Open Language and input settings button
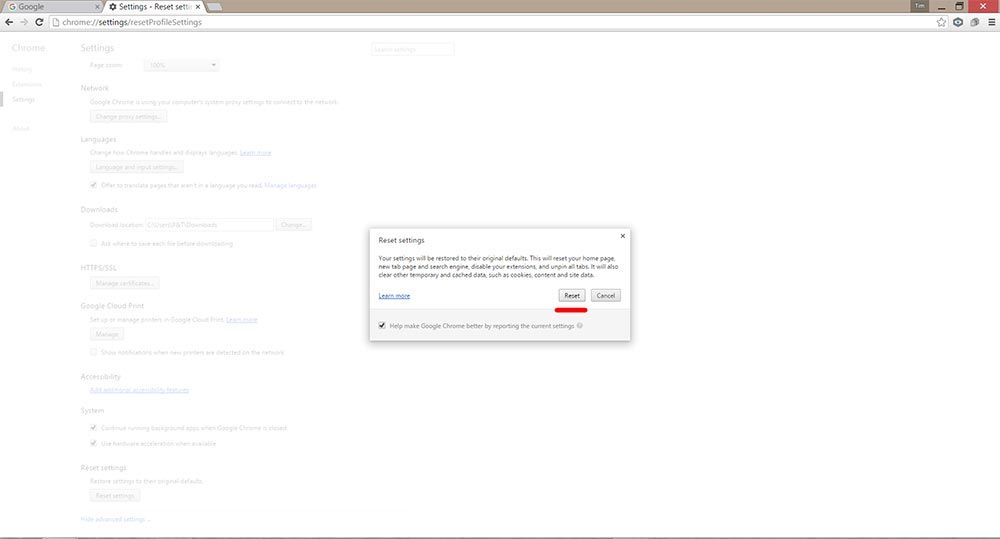Screen dimensions: 1000x539 pos(136,167)
